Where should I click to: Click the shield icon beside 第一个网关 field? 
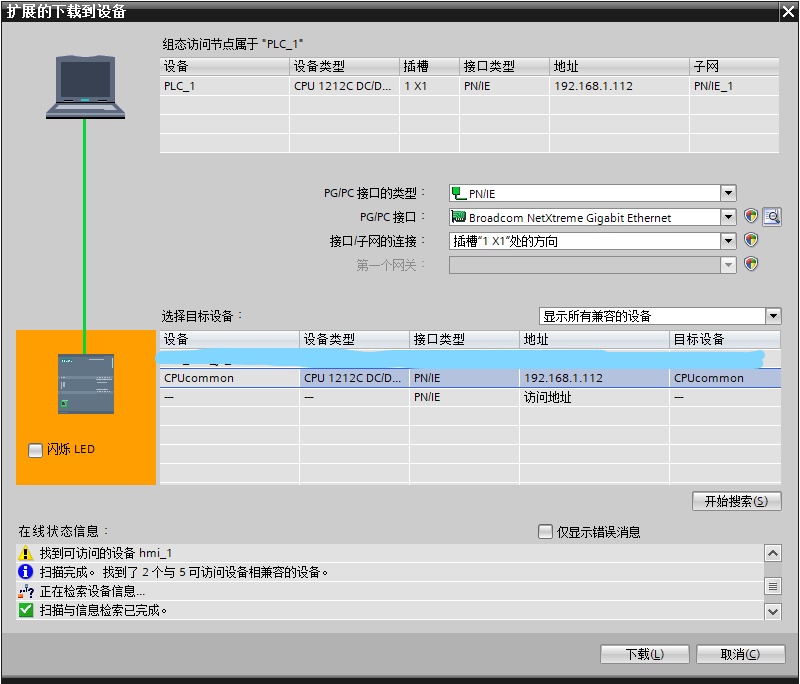(x=751, y=264)
